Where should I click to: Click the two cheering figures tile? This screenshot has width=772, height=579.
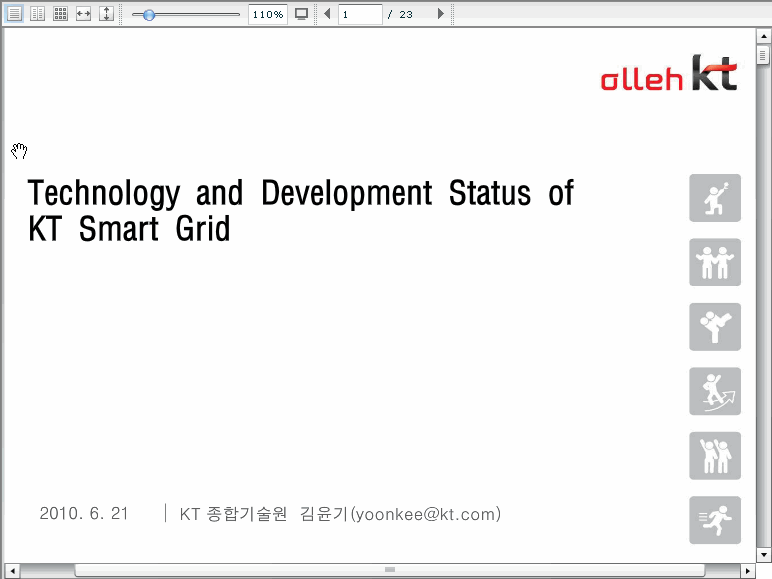(715, 456)
